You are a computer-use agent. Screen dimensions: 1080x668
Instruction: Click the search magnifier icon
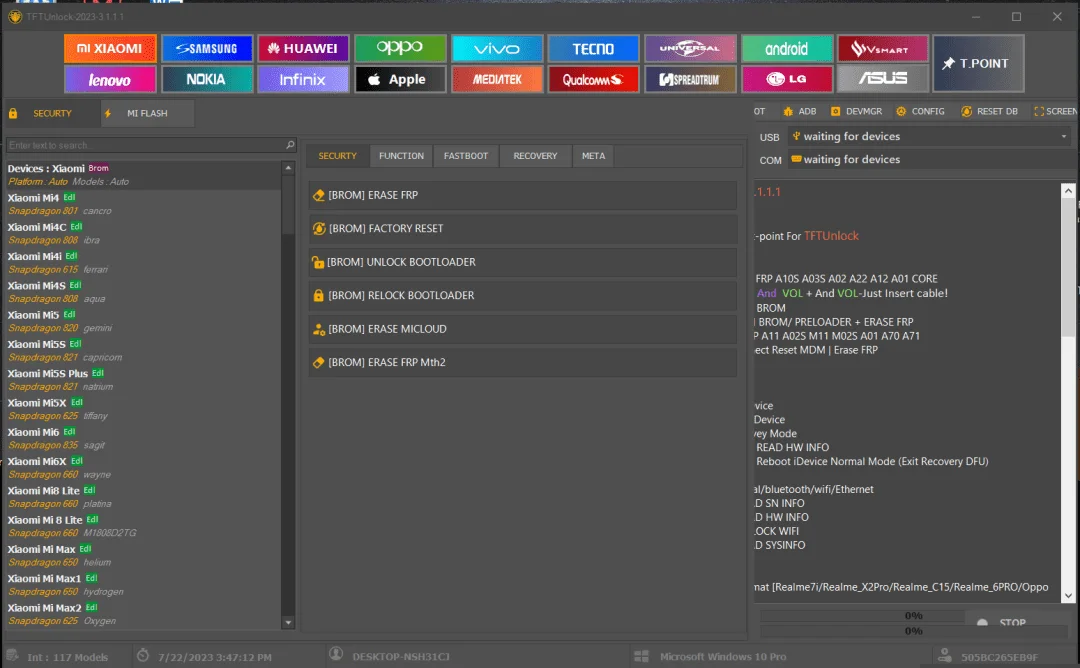(x=290, y=145)
